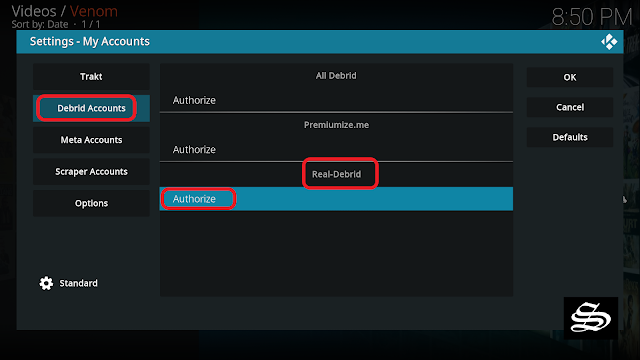Click the Premiumize.me section heading

tap(336, 125)
